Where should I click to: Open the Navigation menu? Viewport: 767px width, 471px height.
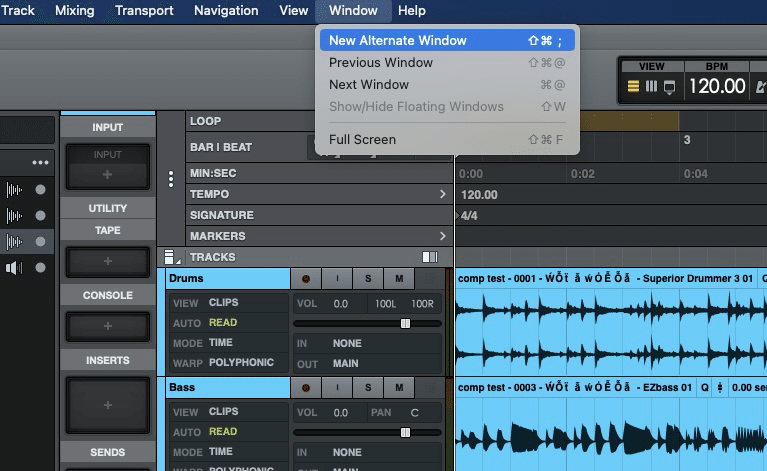(226, 11)
